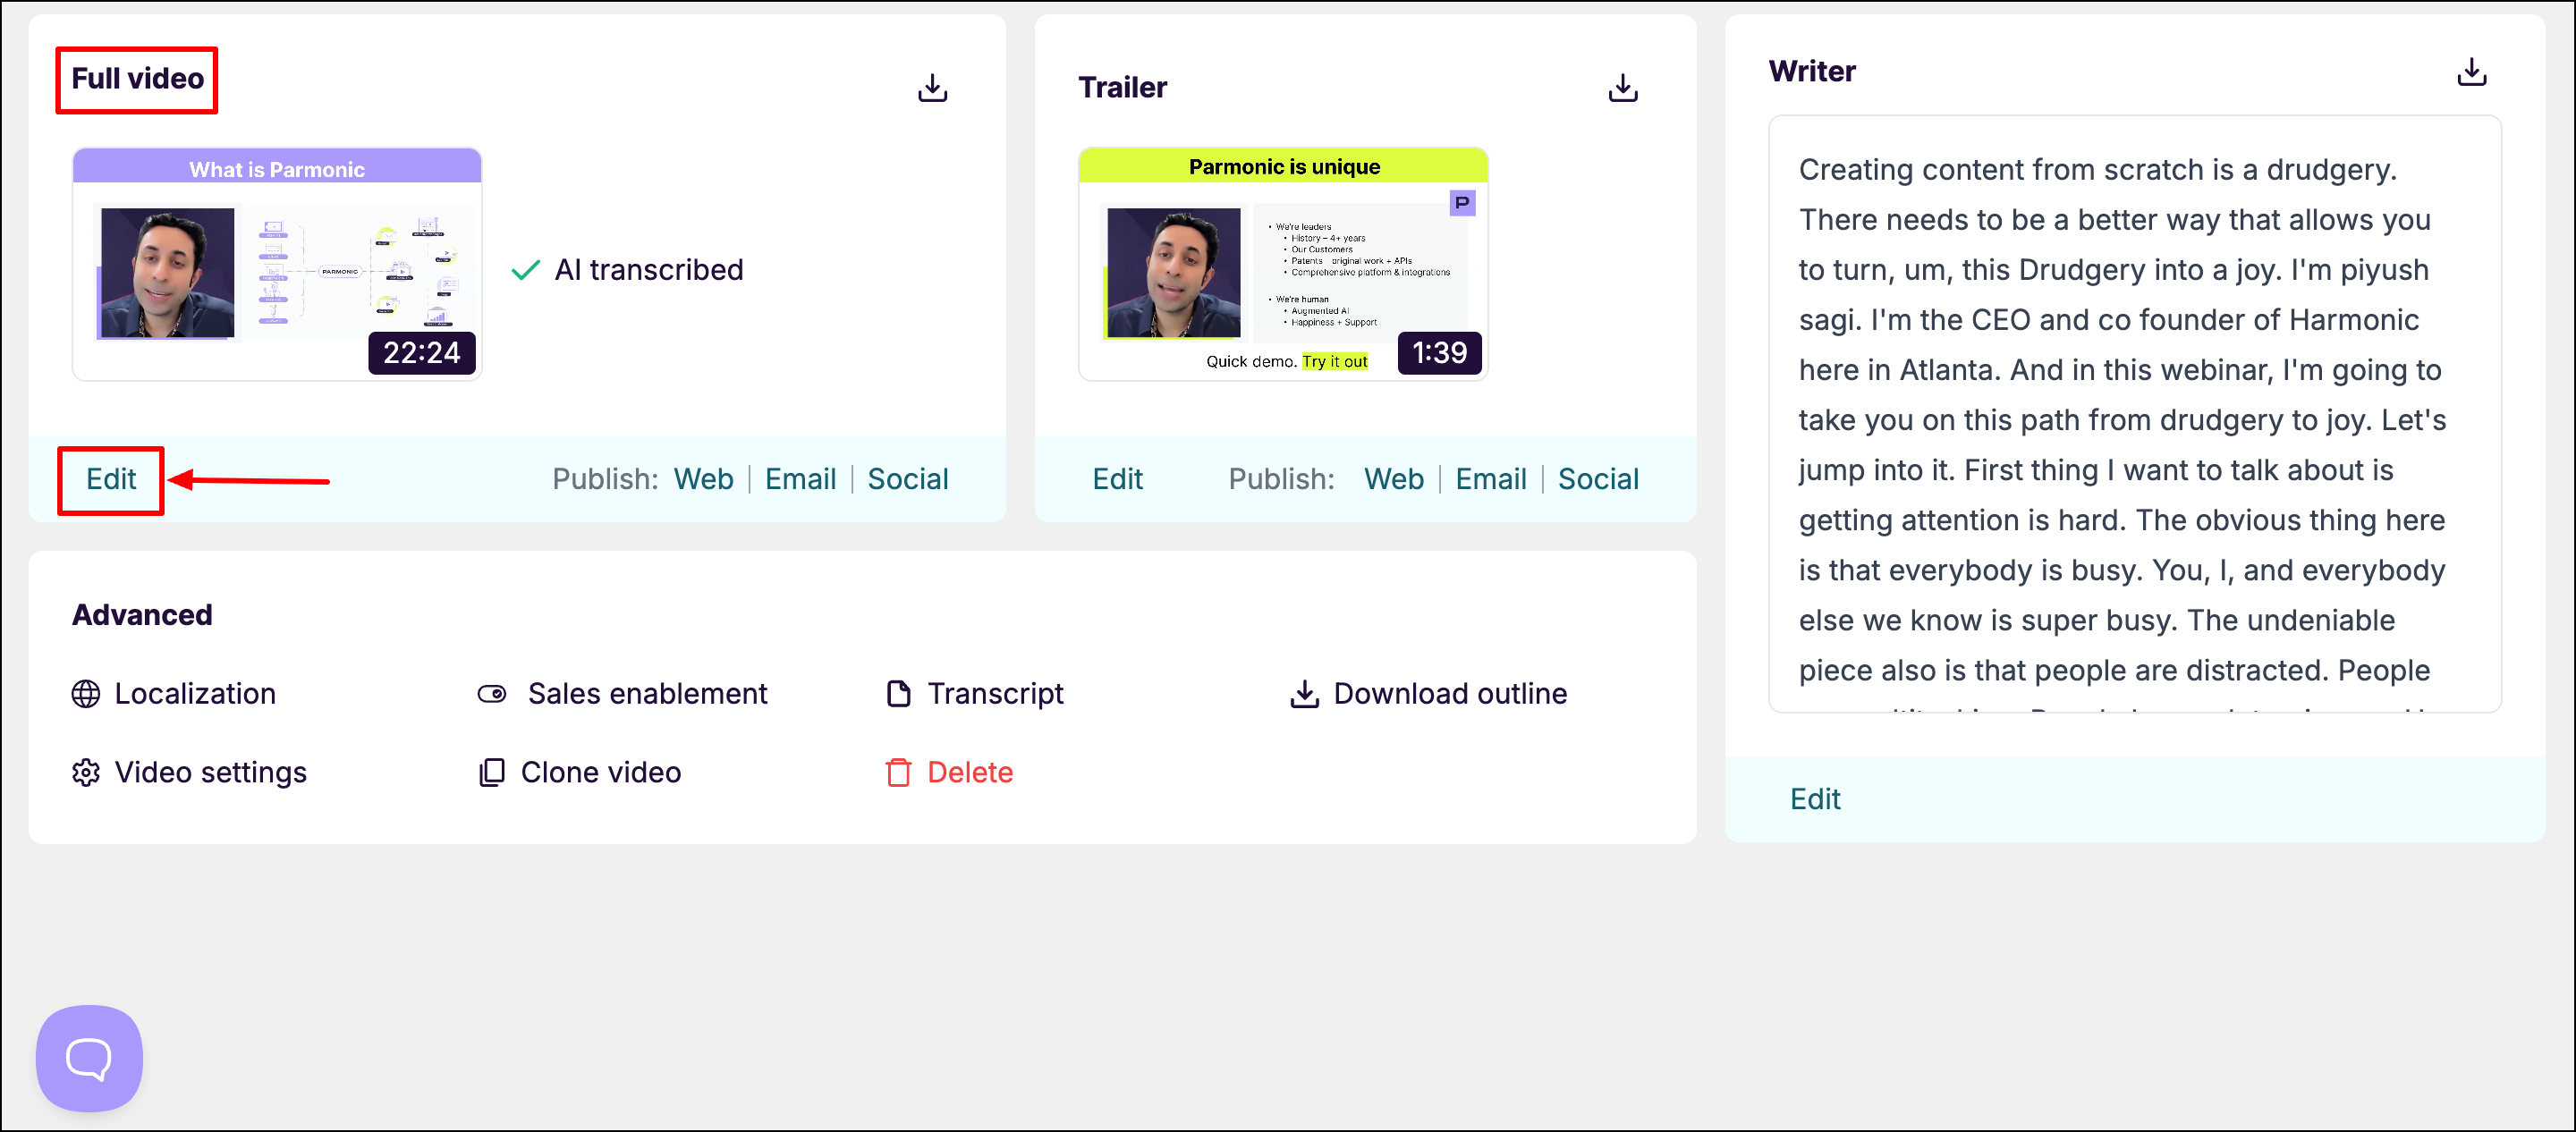Click the Localization globe icon
The width and height of the screenshot is (2576, 1132).
(86, 693)
